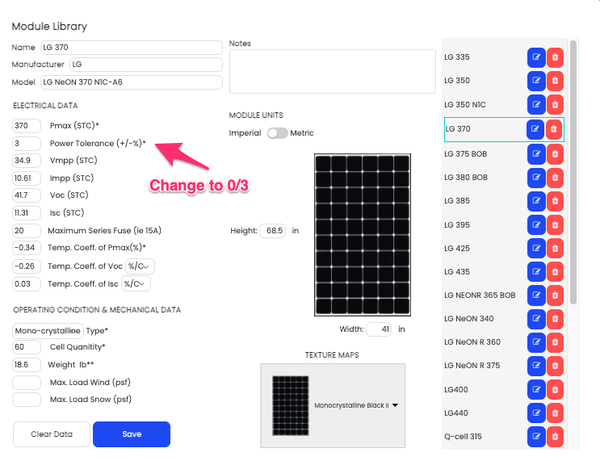
Task: Open the Mono-crystalline Type dropdown
Action: pos(48,331)
